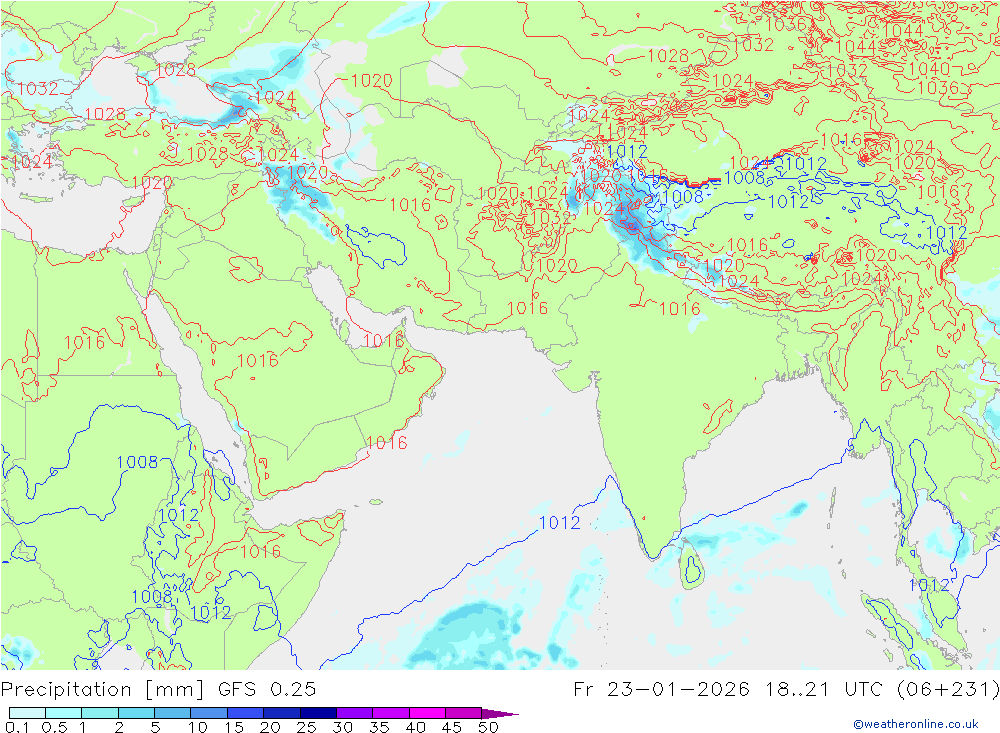This screenshot has width=1000, height=733.
Task: Choose the legend swatch between 2 and 5
Action: pyautogui.click(x=136, y=713)
